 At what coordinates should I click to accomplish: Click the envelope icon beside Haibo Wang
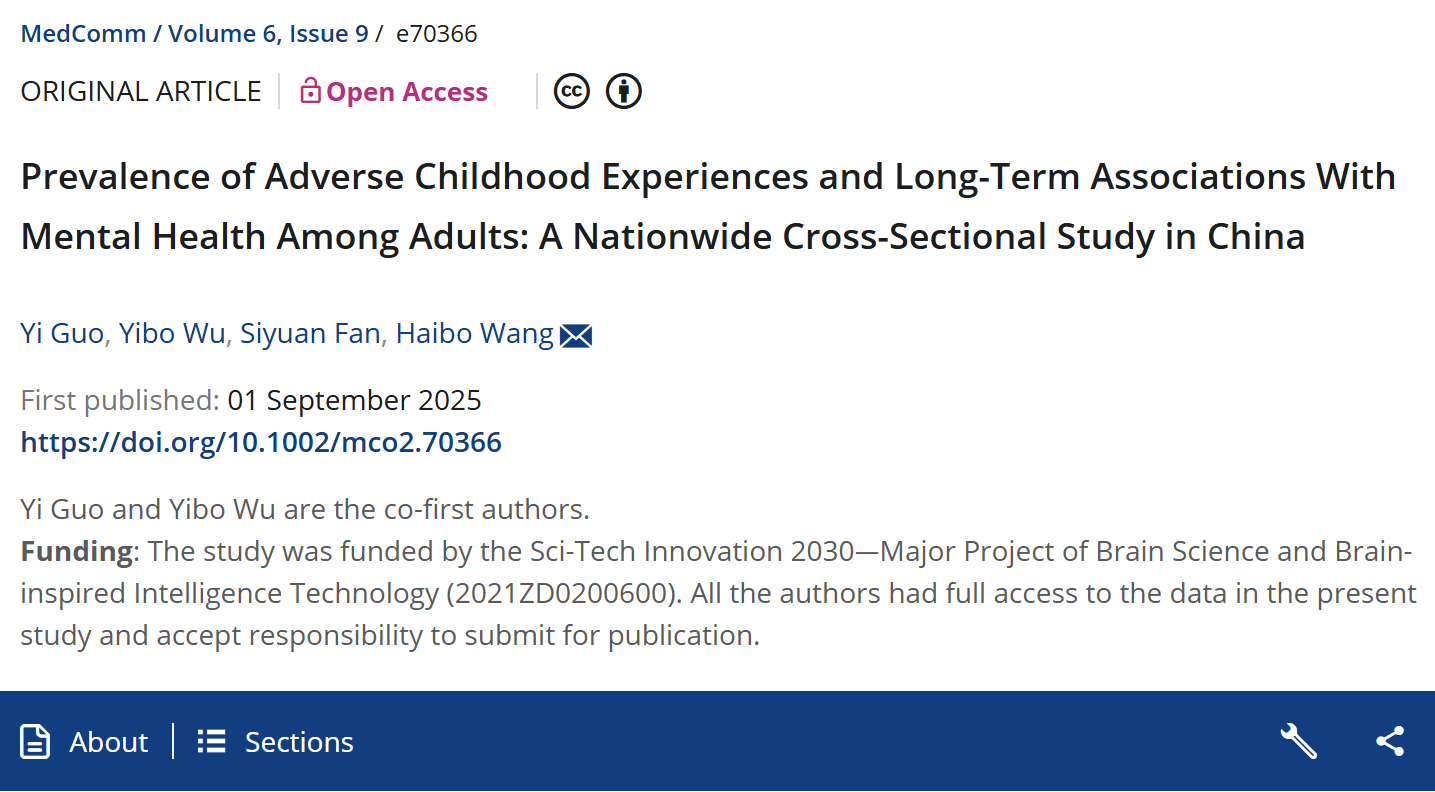point(576,336)
